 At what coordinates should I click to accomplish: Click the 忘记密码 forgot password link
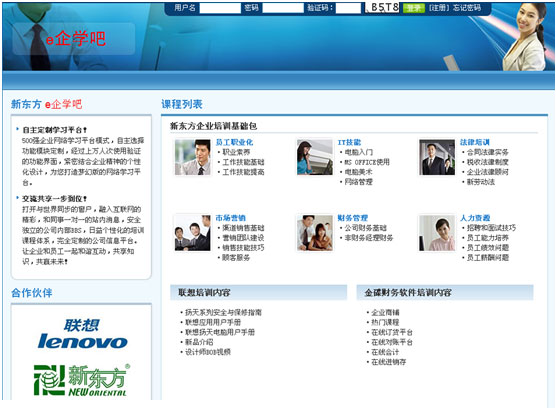[x=467, y=7]
